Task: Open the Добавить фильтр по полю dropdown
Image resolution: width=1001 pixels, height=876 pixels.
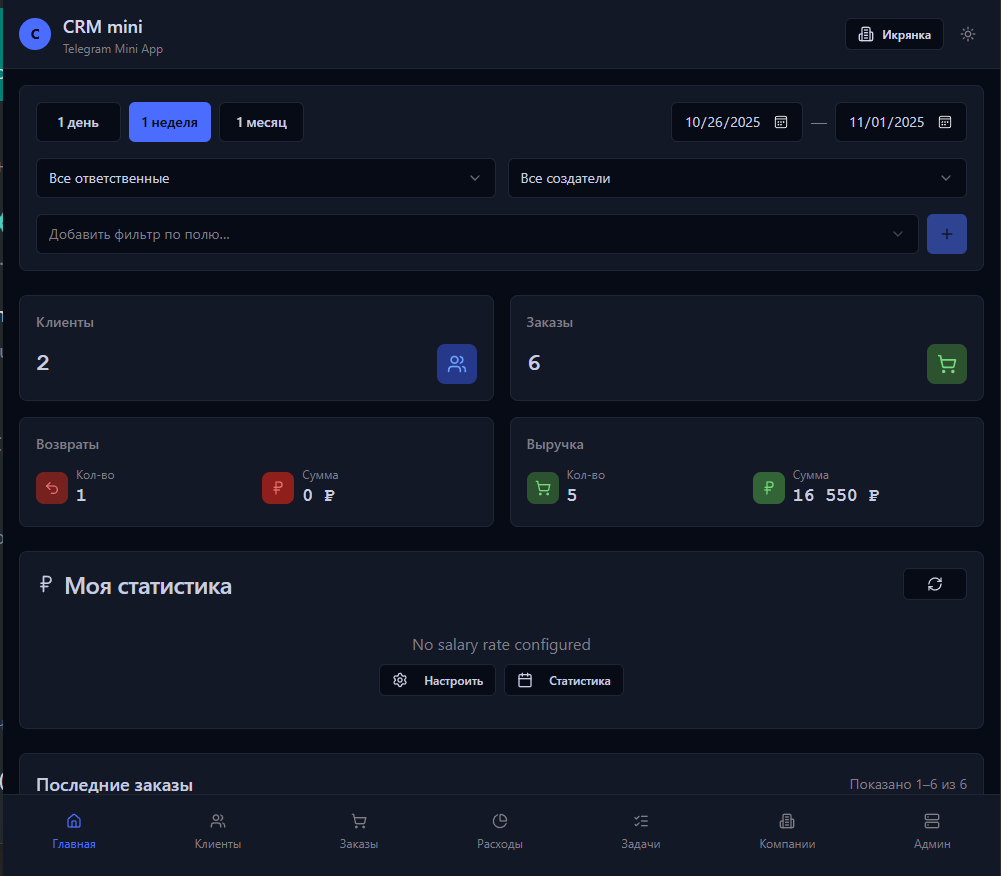Action: click(477, 234)
